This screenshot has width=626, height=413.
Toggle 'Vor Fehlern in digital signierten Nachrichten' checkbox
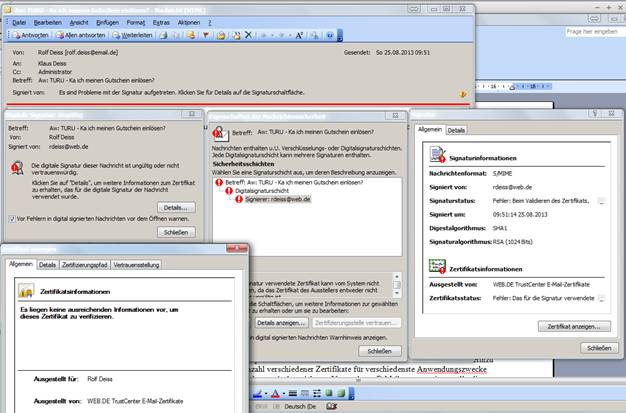(x=12, y=219)
